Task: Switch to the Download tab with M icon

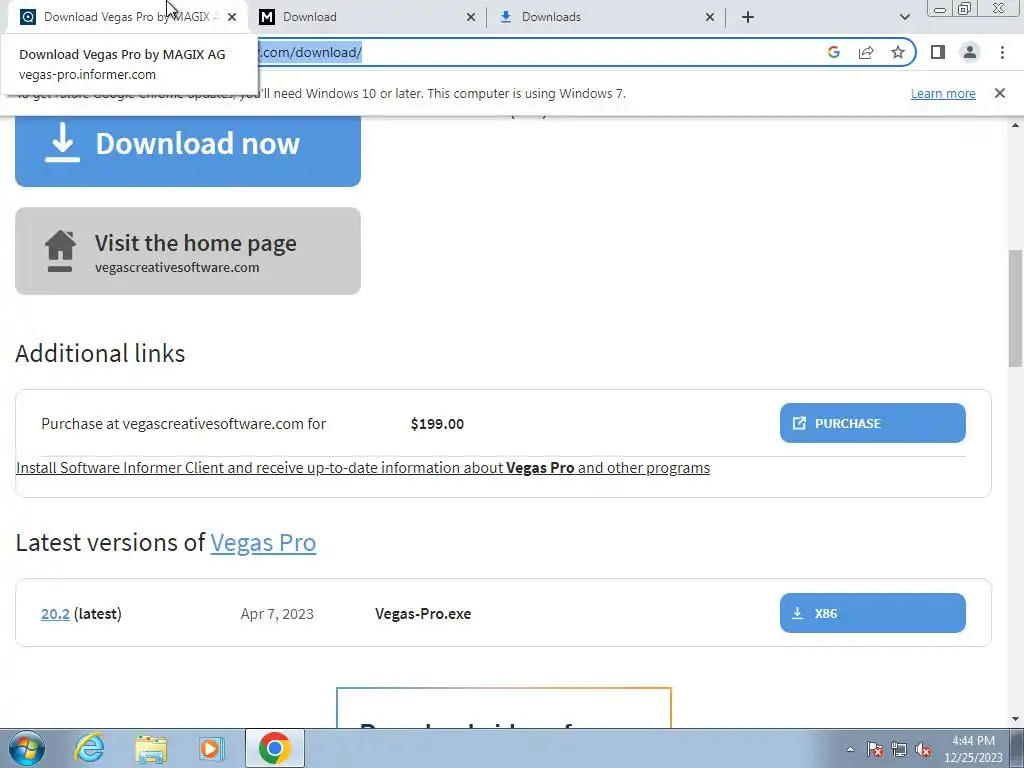Action: pyautogui.click(x=366, y=17)
